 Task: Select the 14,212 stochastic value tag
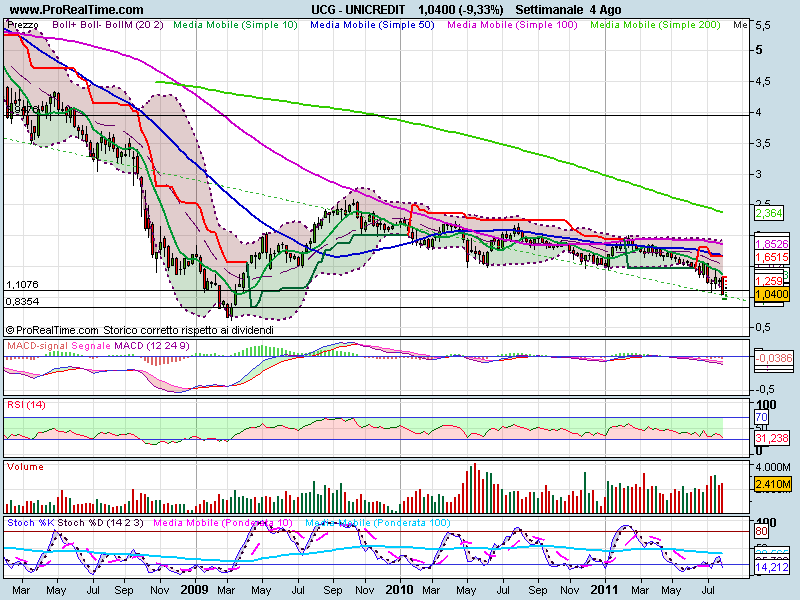pos(772,567)
